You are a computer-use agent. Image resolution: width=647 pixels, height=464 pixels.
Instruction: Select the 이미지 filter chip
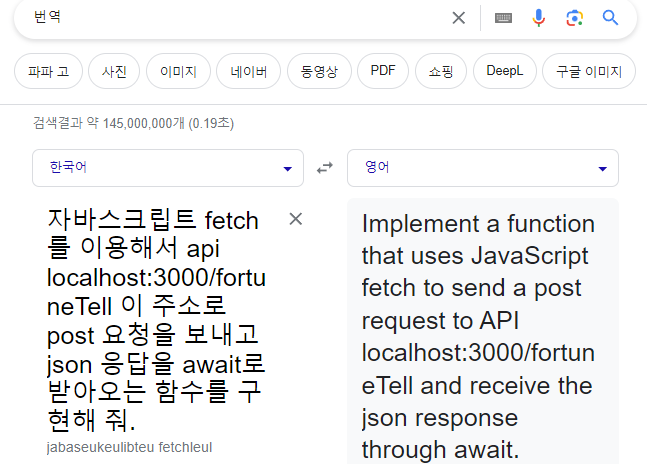(178, 71)
